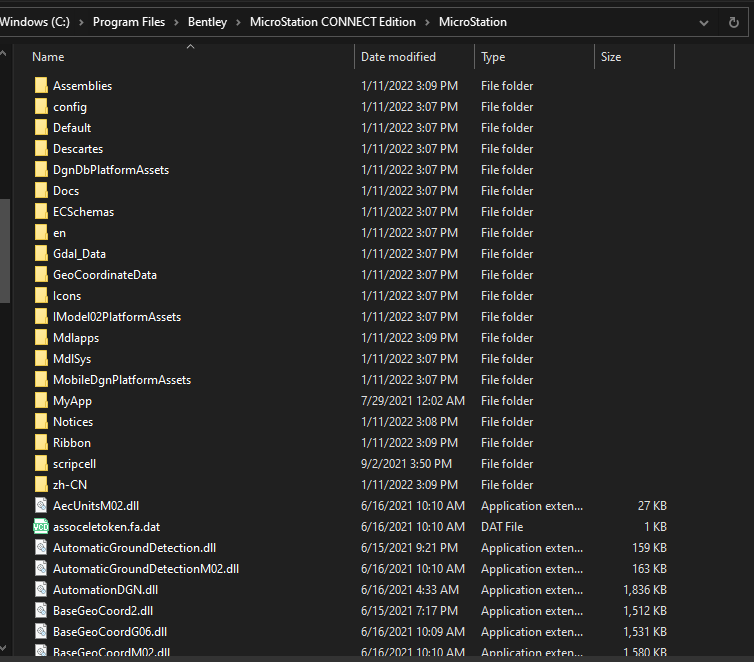This screenshot has width=754, height=662.
Task: Click the DAT File type cell
Action: (502, 527)
